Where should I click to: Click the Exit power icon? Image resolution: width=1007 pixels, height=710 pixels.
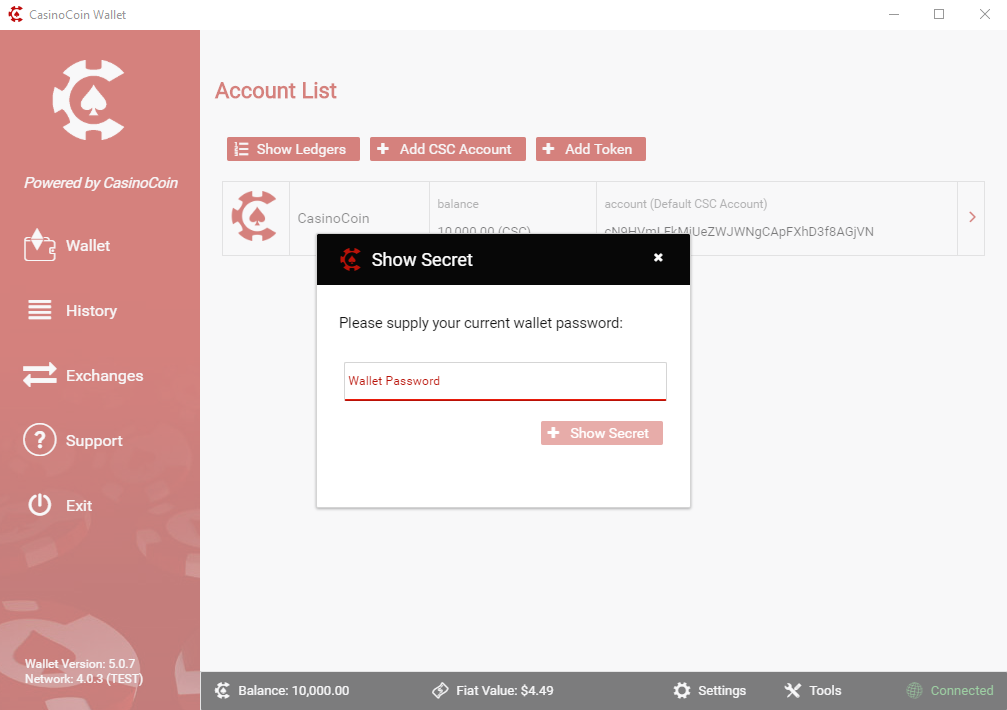point(40,505)
